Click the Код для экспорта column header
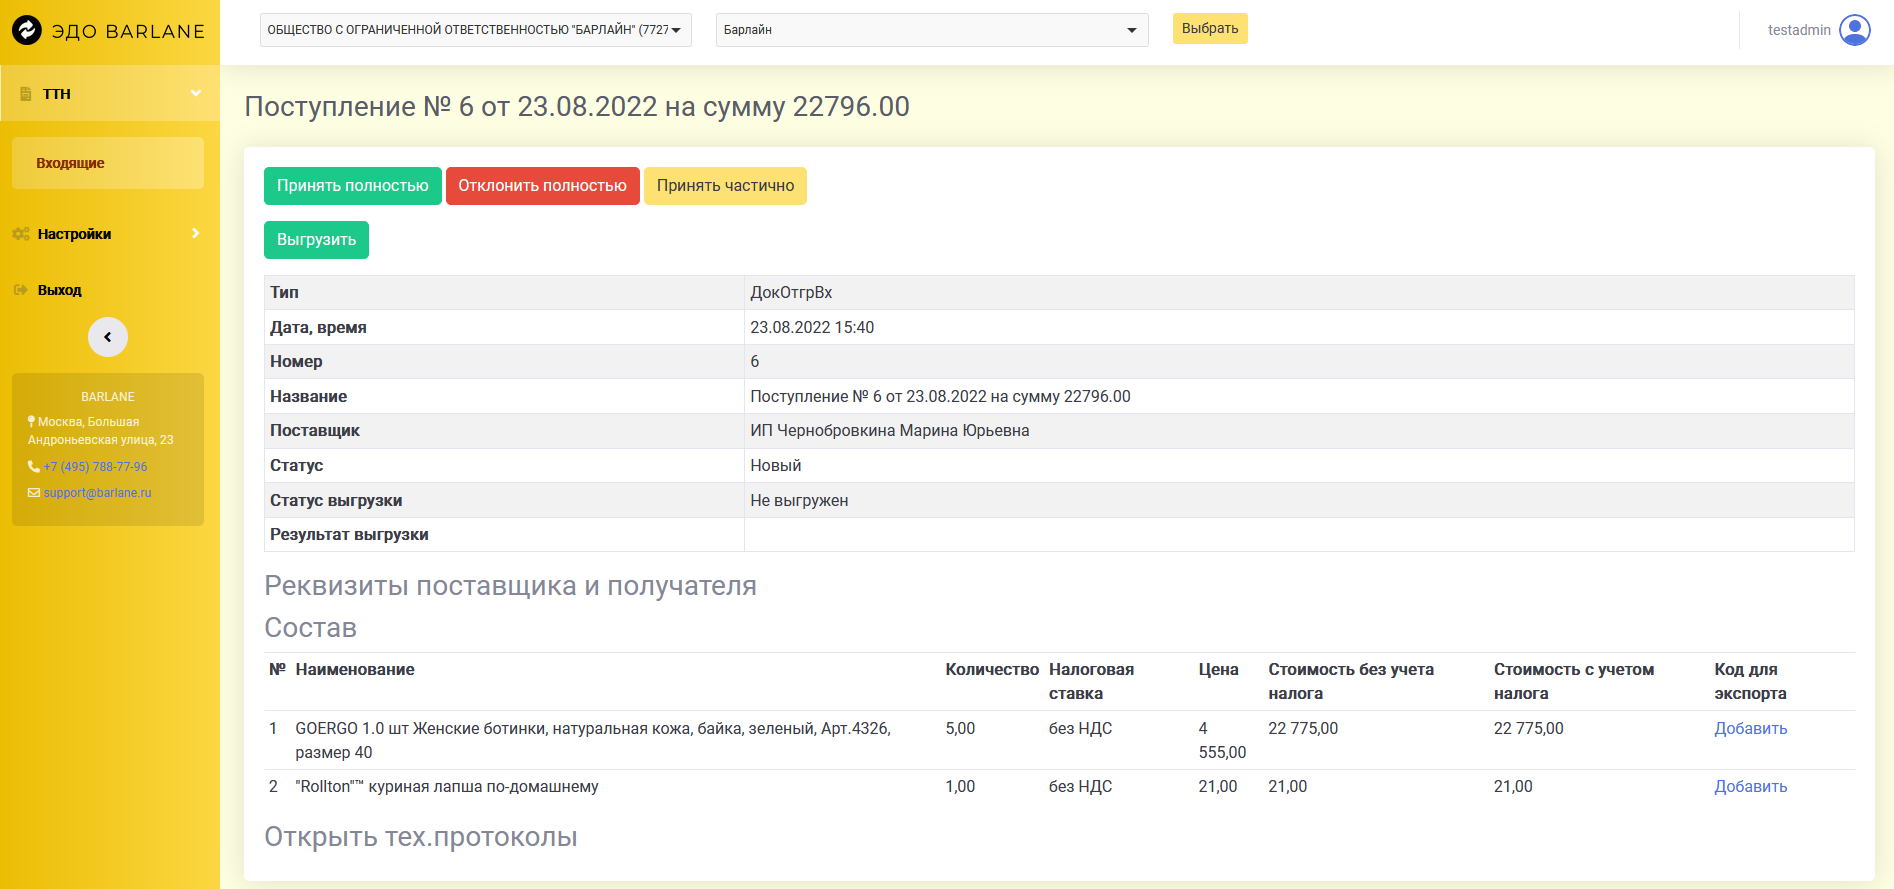1894x889 pixels. click(1750, 682)
